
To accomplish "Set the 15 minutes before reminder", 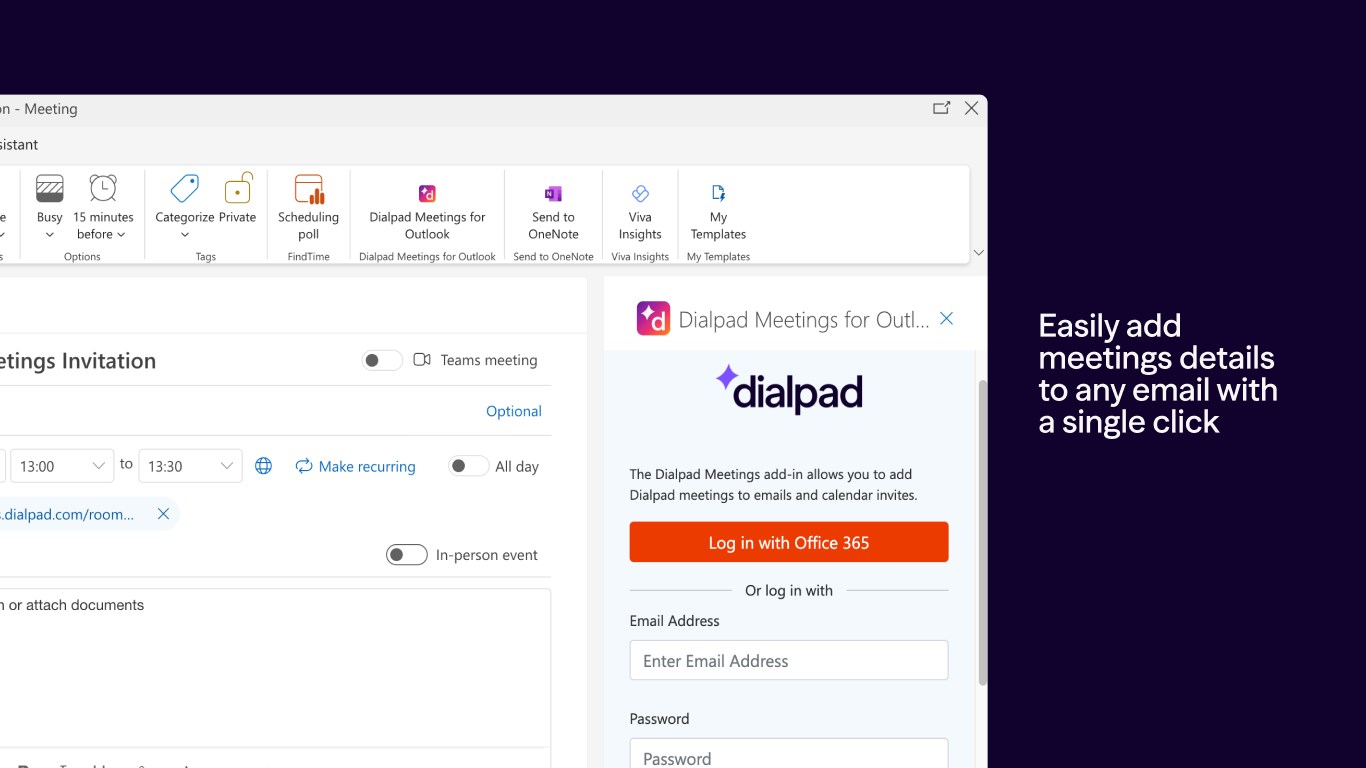I will (103, 207).
